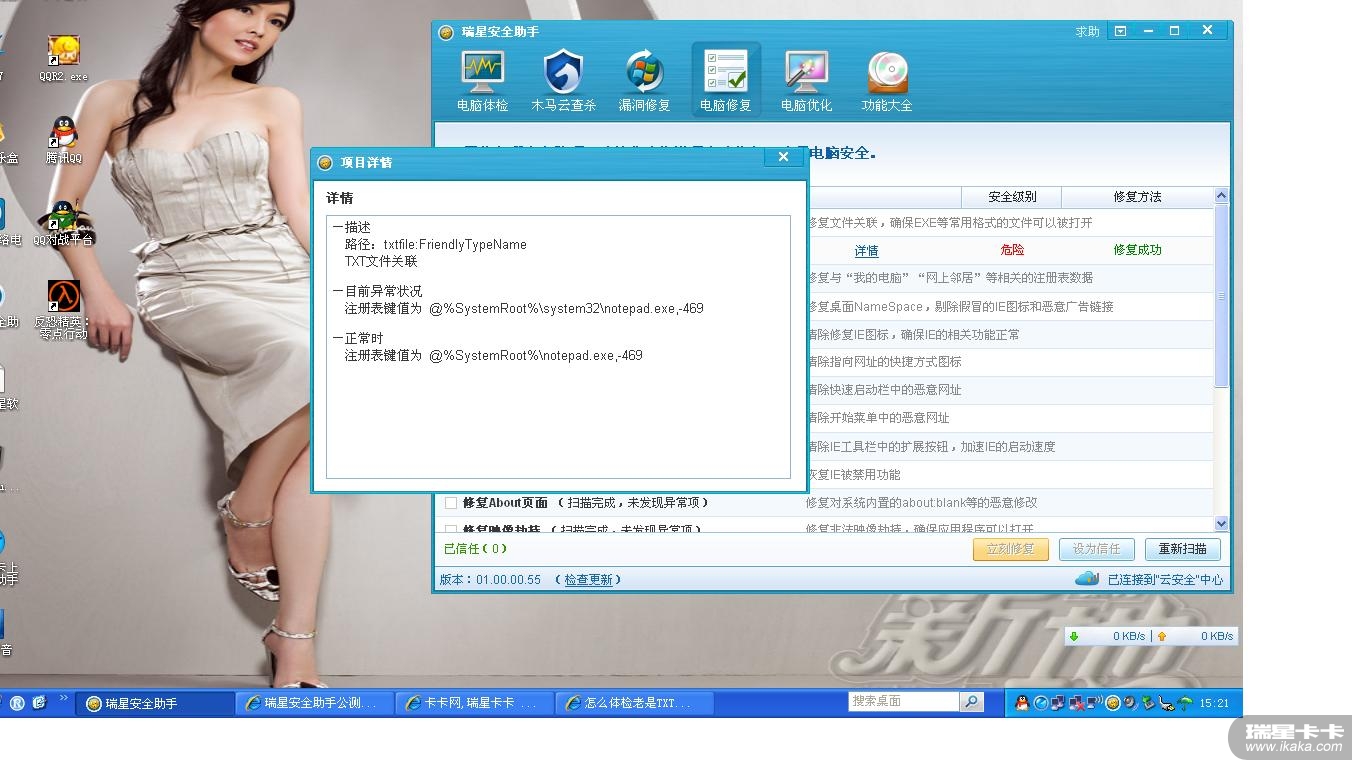Click the 重新扫描 button
This screenshot has height=768, width=1366.
click(x=1183, y=549)
